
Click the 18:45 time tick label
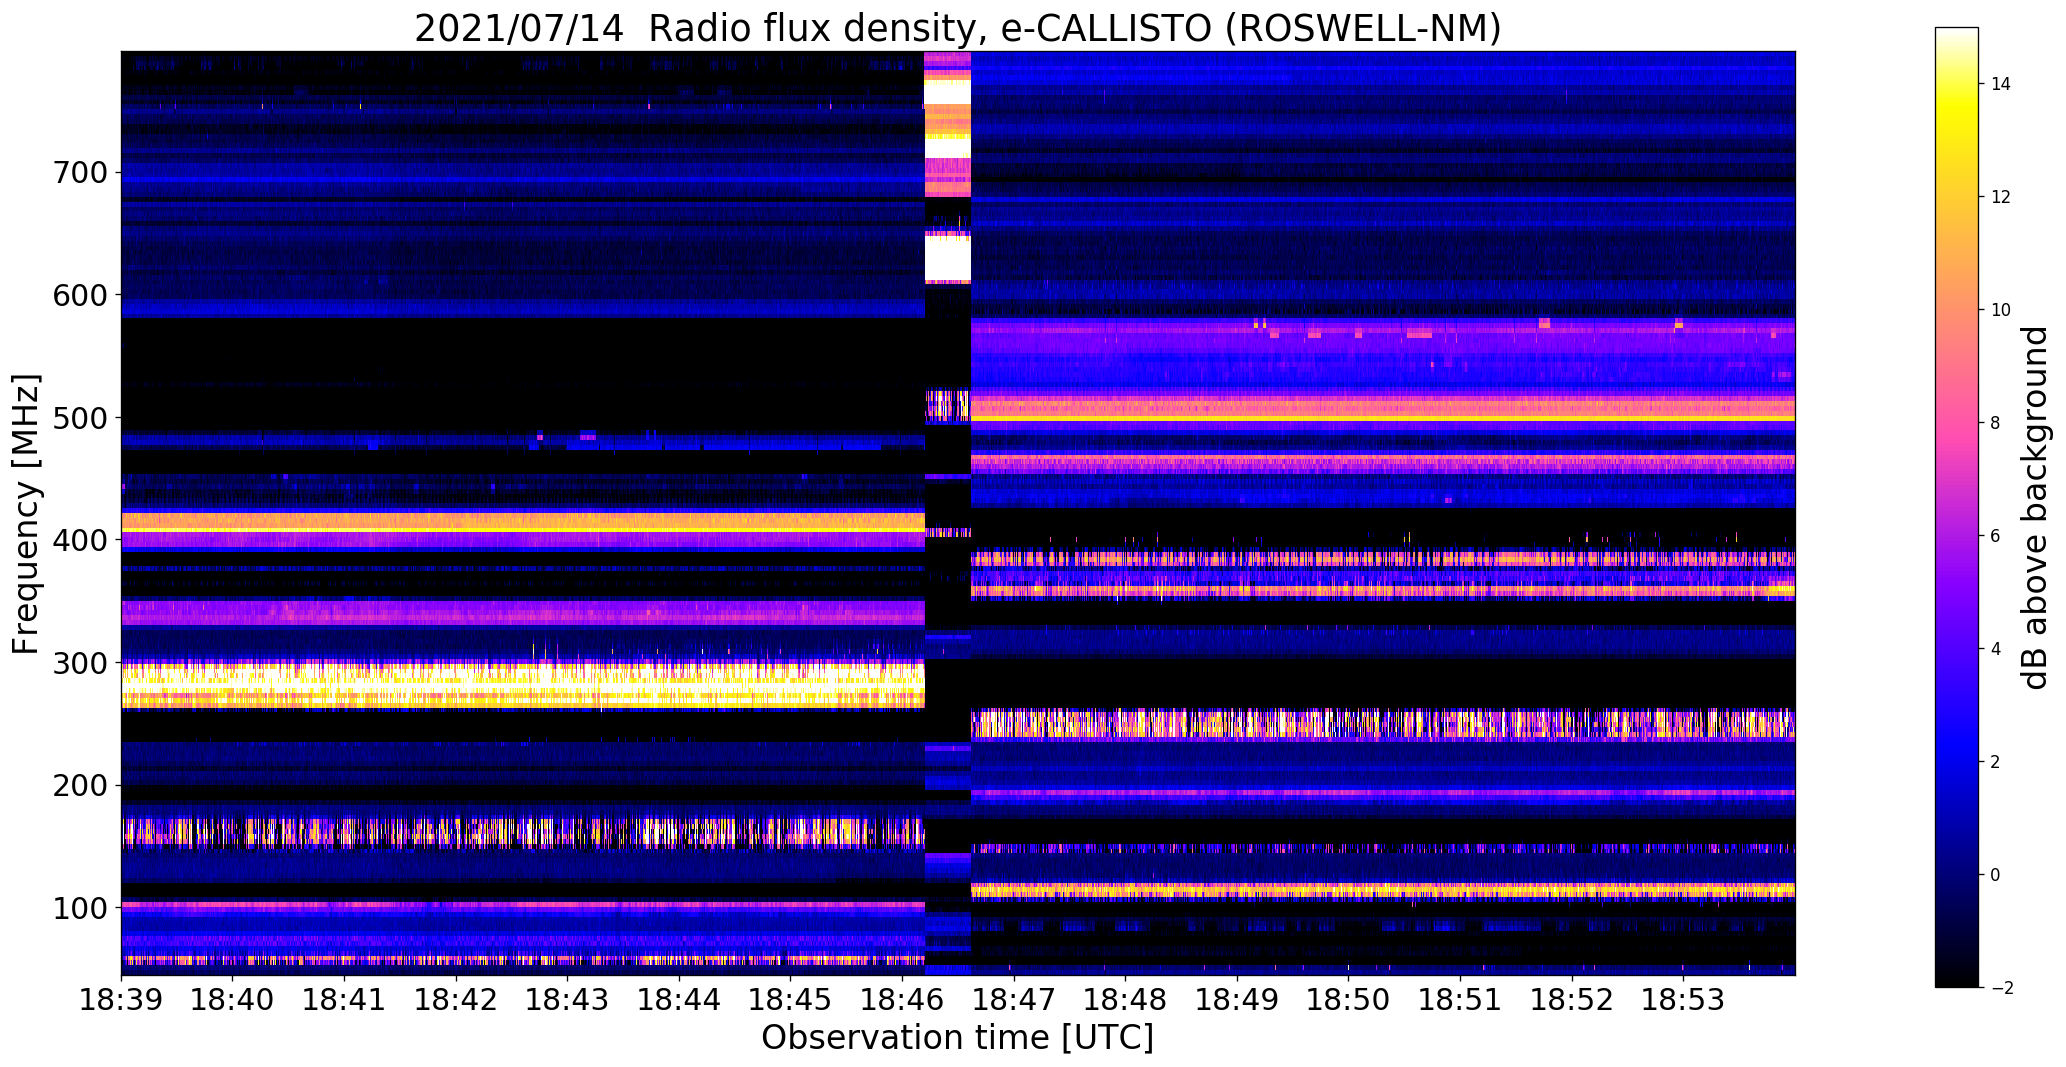(x=790, y=1000)
